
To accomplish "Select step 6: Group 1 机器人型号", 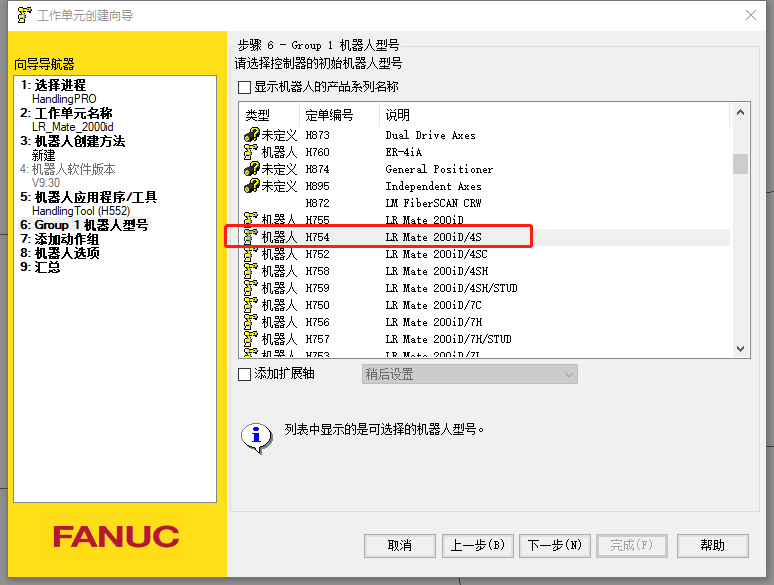I will 84,225.
